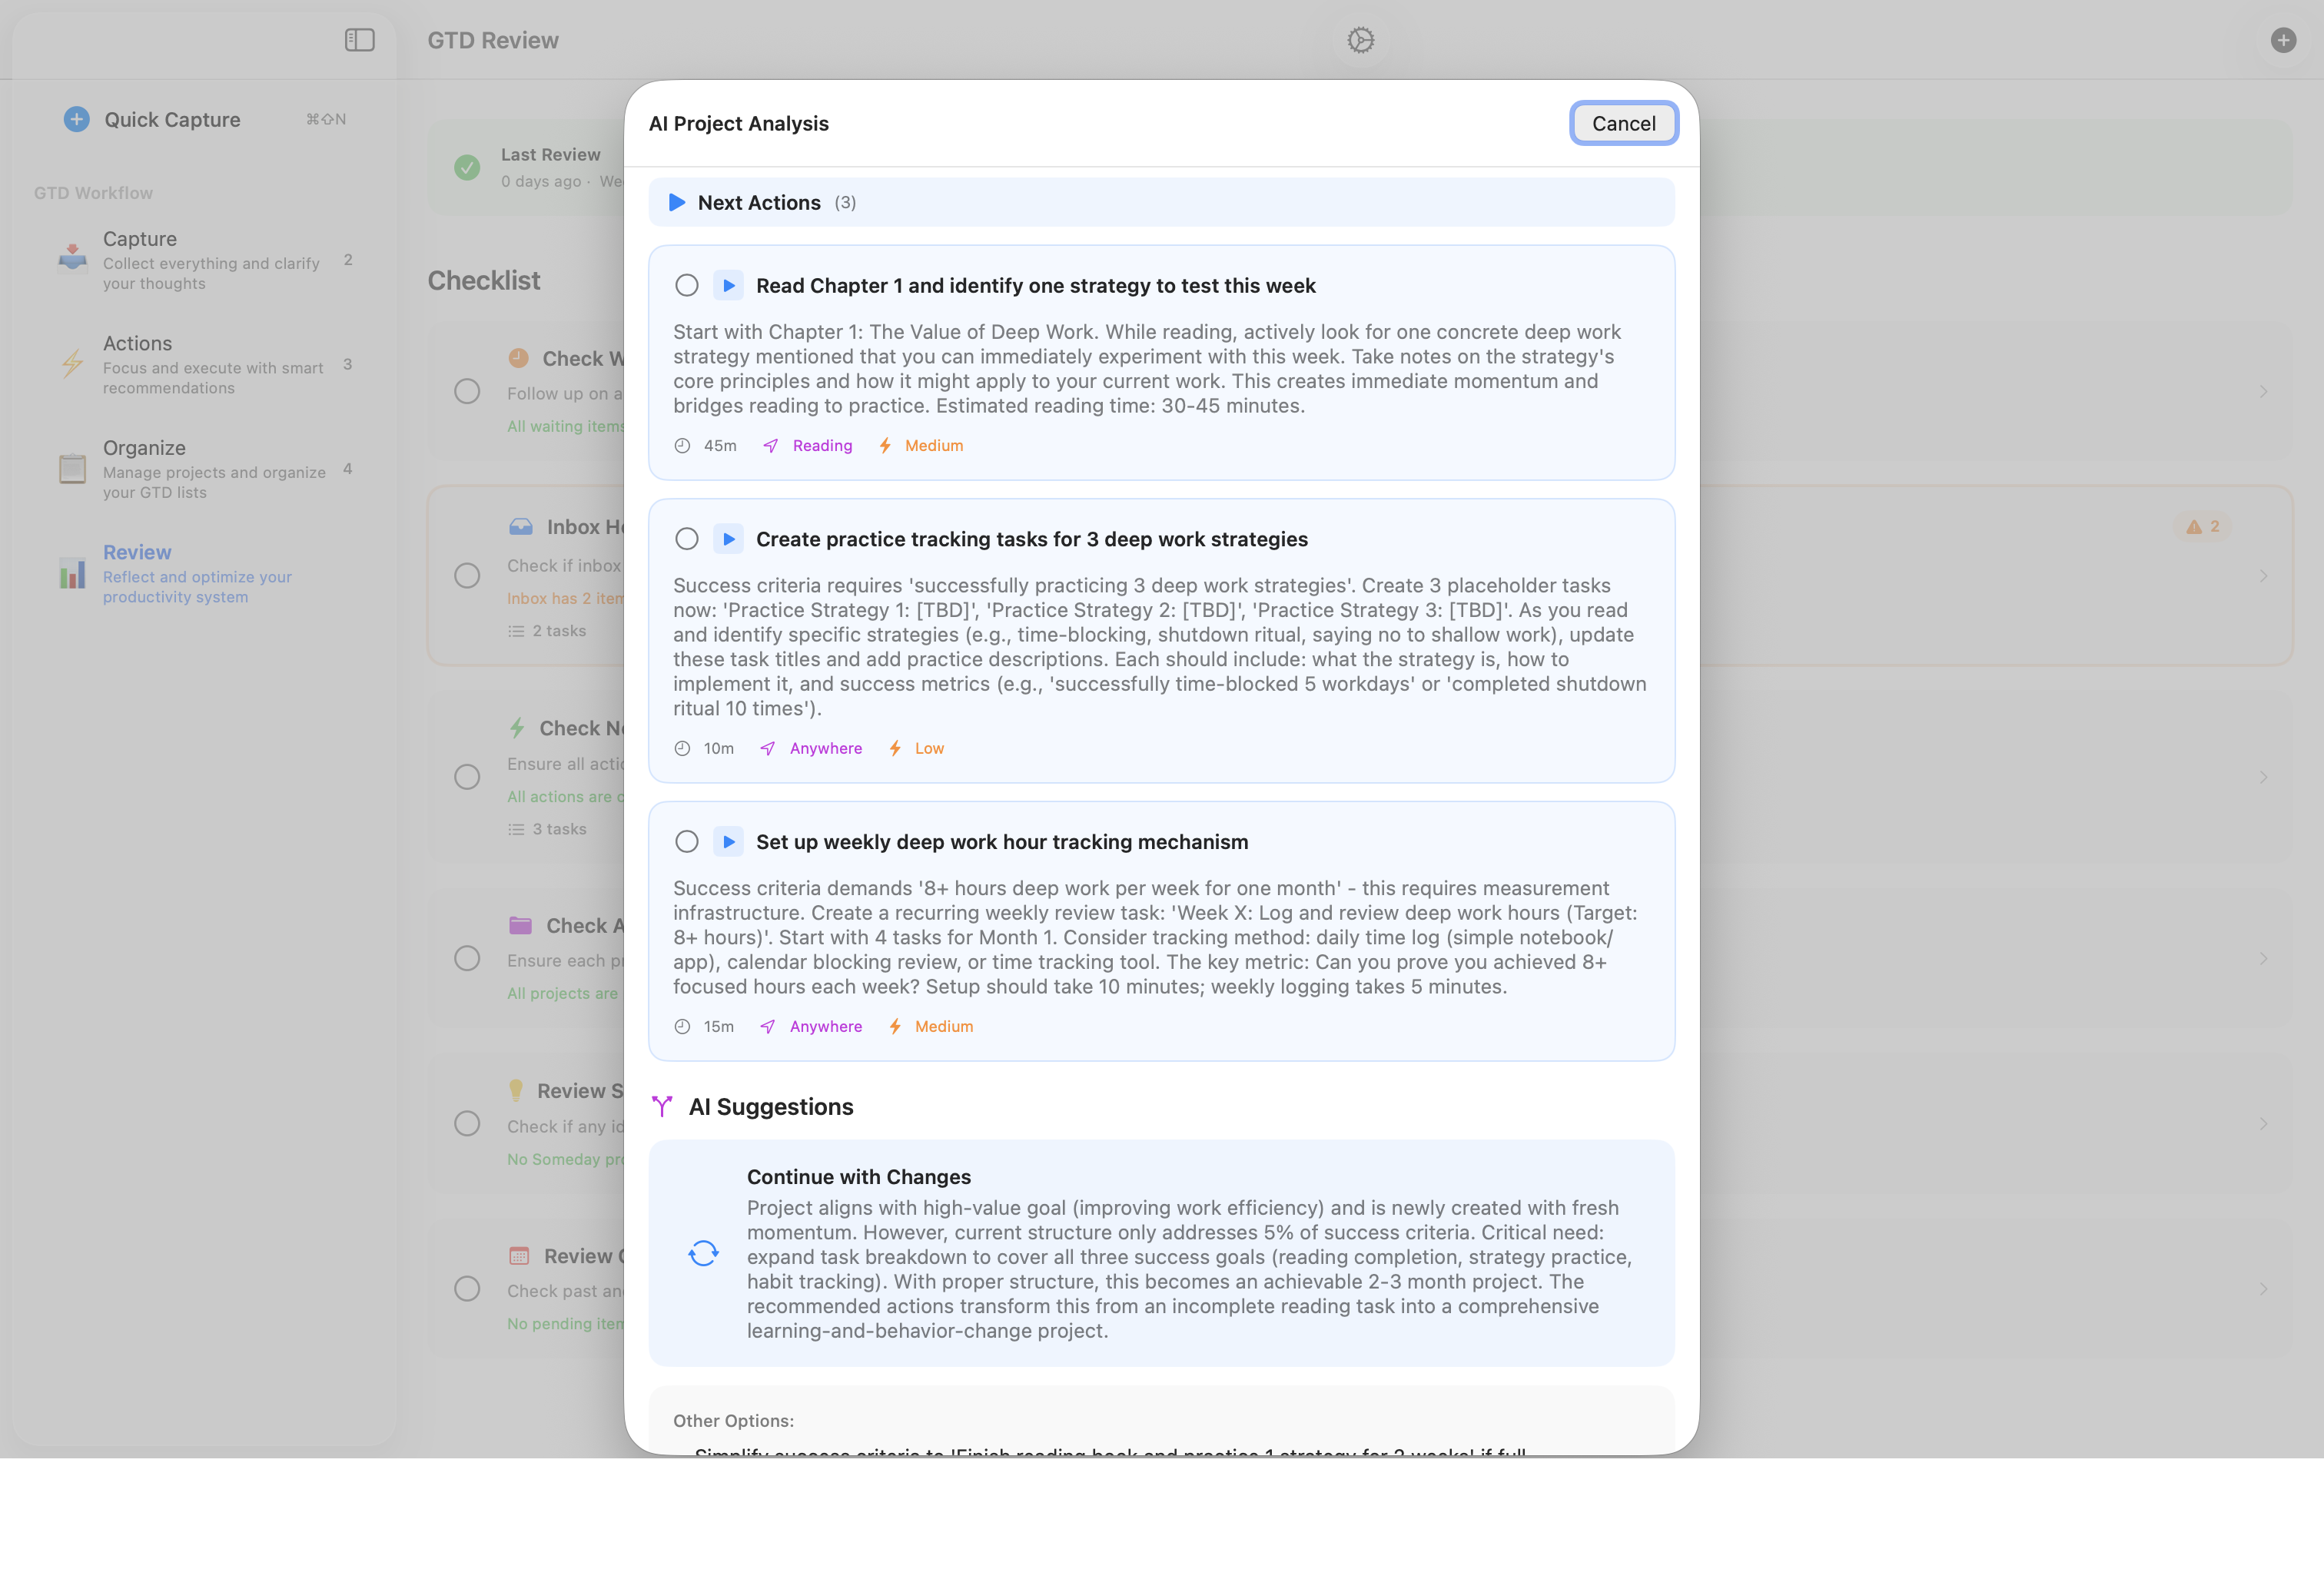Toggle the sidebar visibility icon top left
This screenshot has width=2324, height=1569.
(x=359, y=40)
